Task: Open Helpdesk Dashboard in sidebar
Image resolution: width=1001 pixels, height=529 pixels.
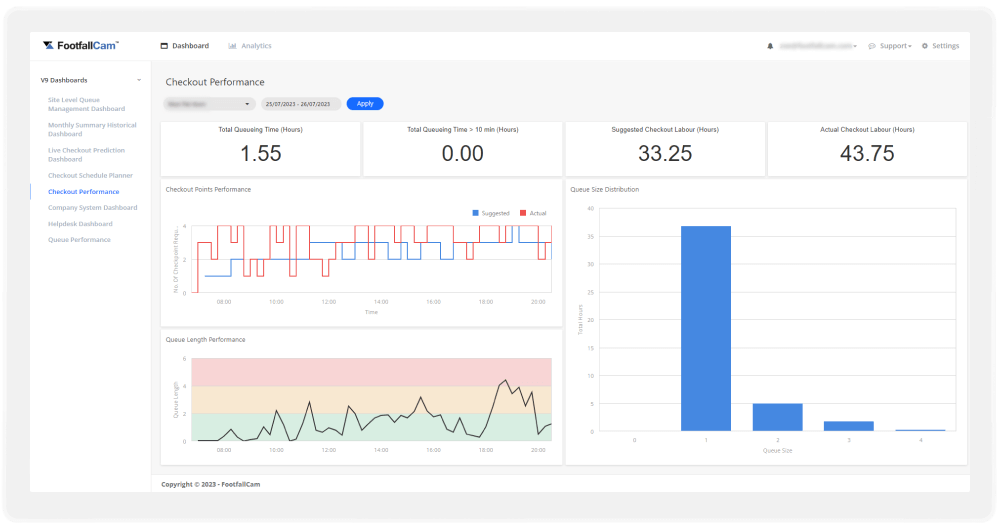Action: tap(80, 224)
